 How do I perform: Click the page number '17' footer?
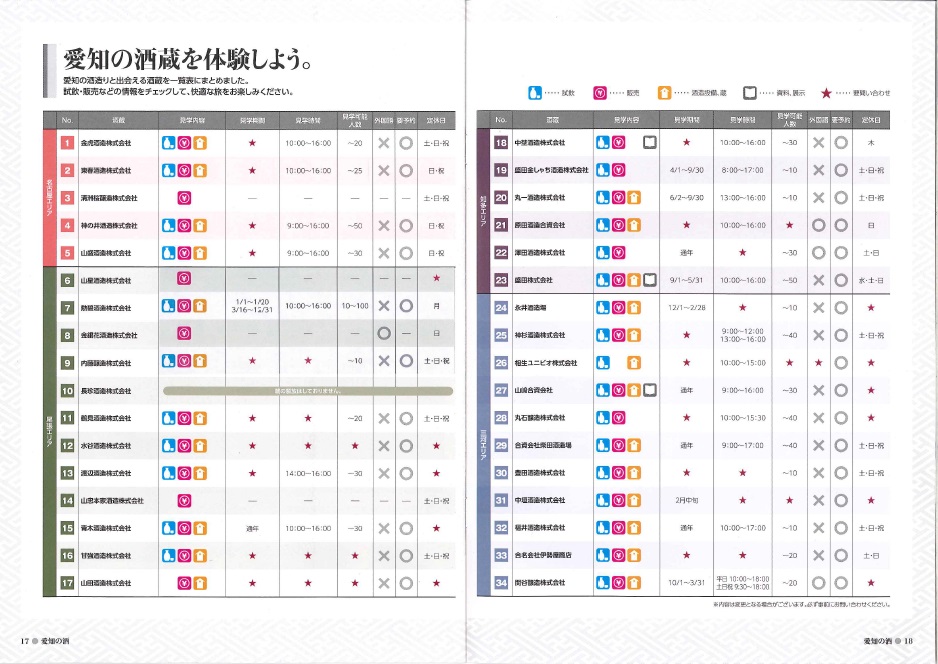point(25,641)
